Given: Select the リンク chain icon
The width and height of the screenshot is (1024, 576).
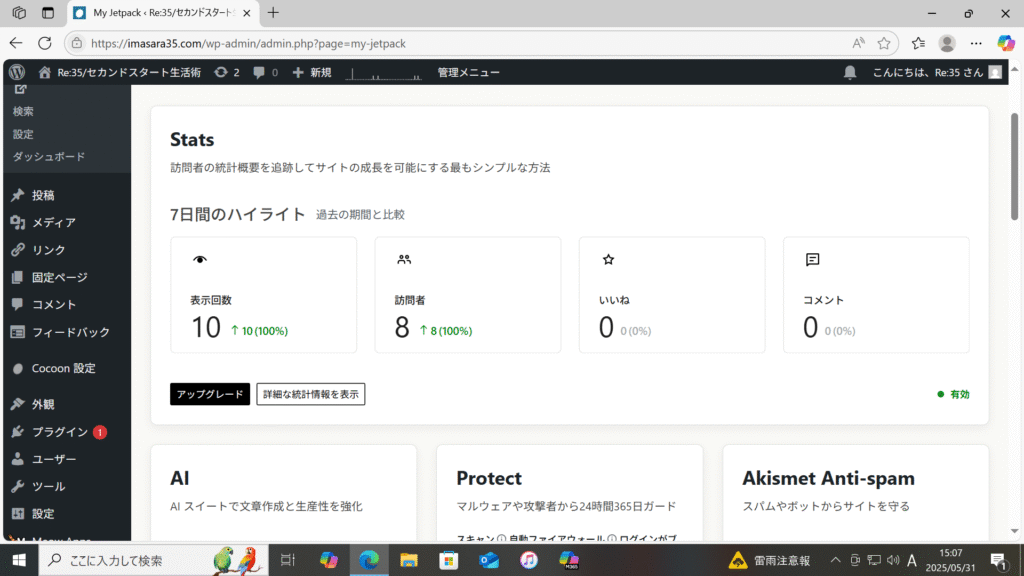Looking at the screenshot, I should [x=18, y=250].
